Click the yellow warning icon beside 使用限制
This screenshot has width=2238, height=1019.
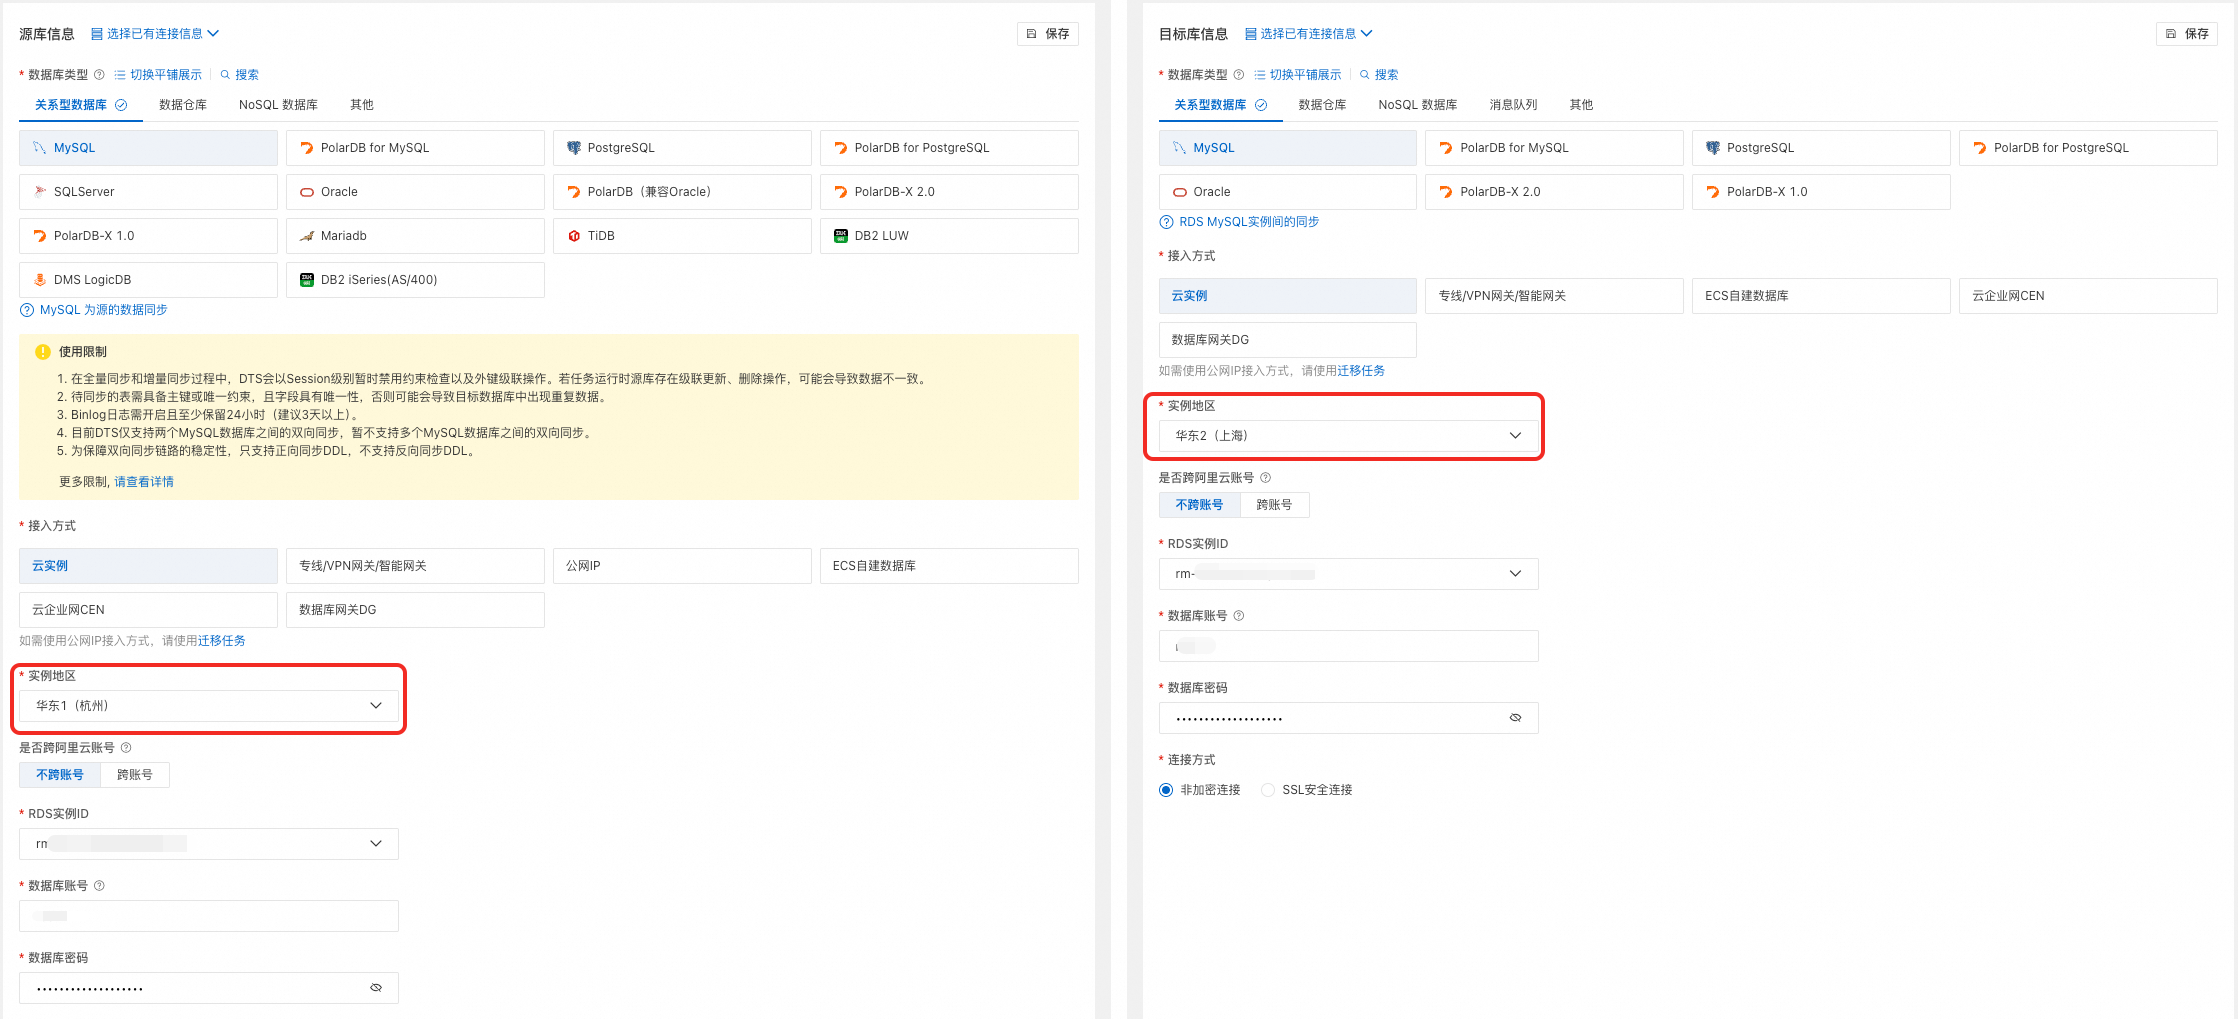click(43, 352)
